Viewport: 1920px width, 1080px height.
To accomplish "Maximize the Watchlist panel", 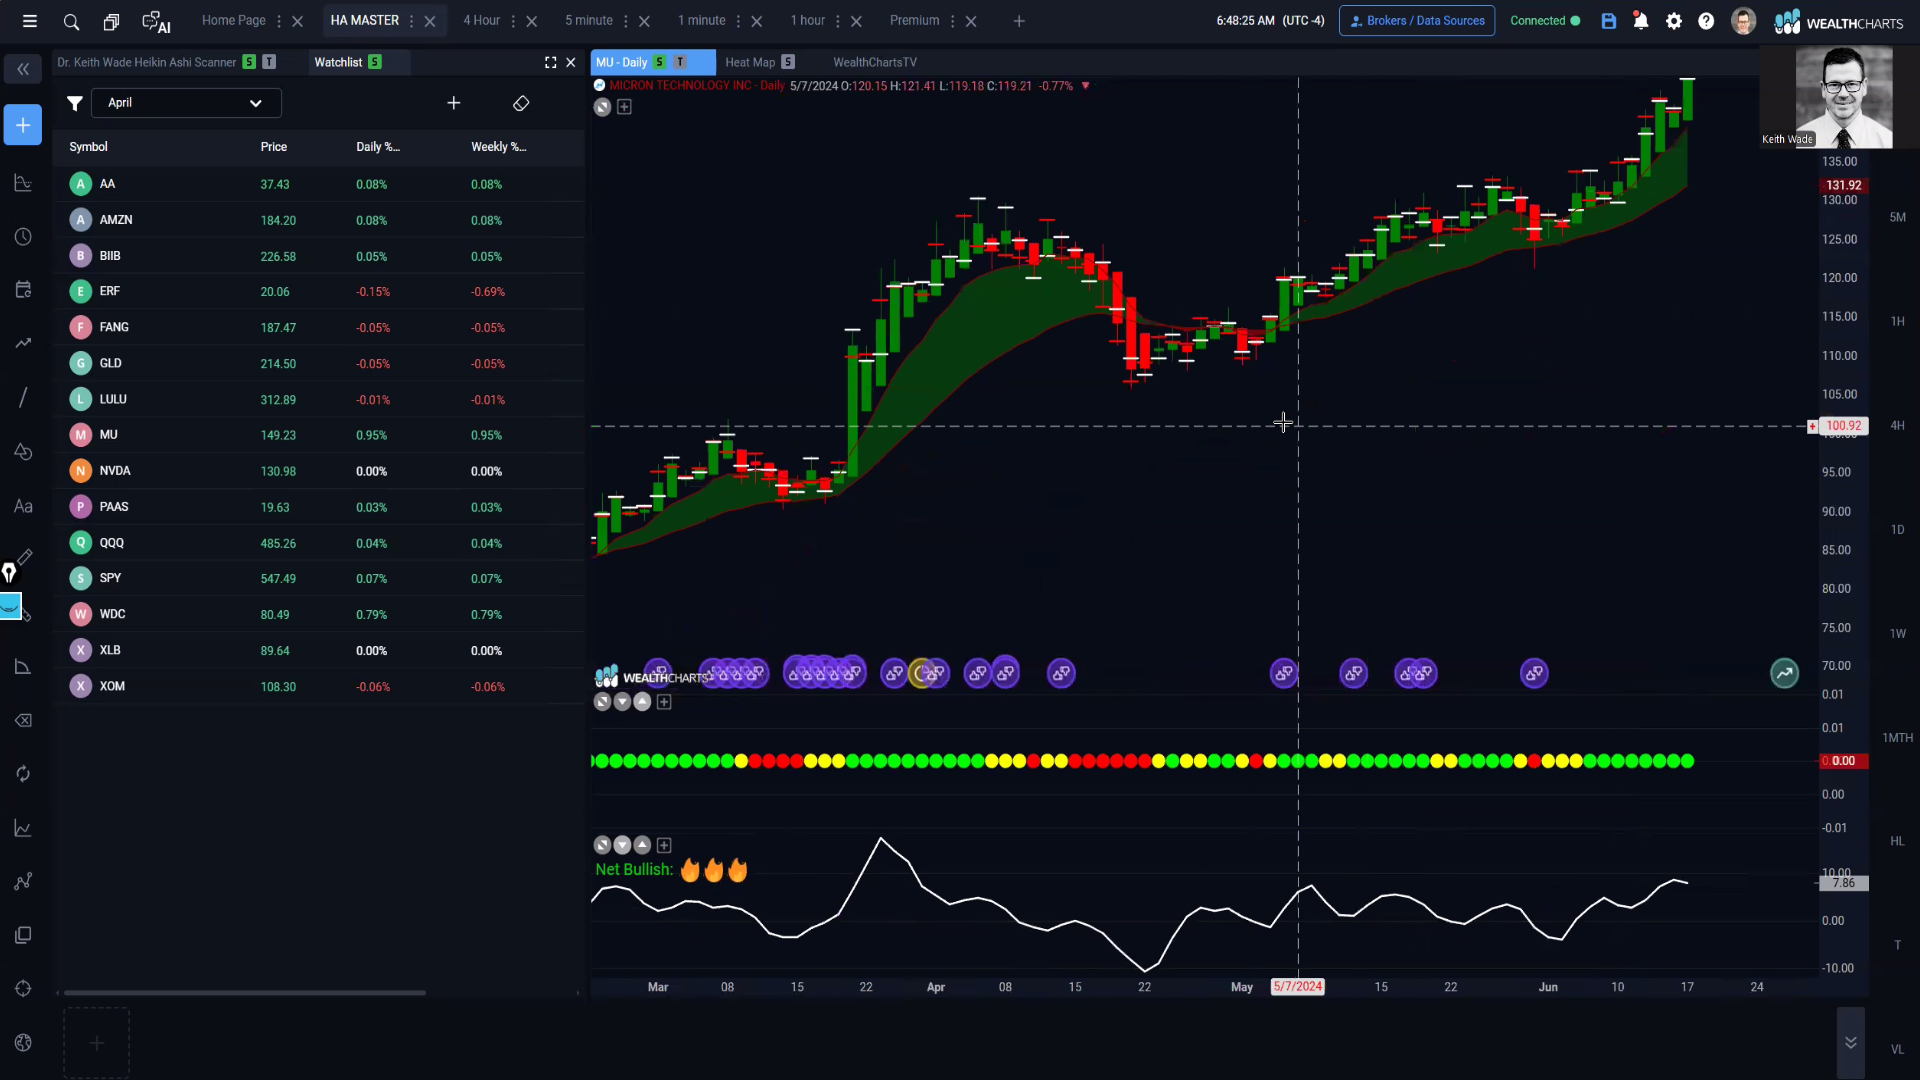I will pyautogui.click(x=550, y=62).
